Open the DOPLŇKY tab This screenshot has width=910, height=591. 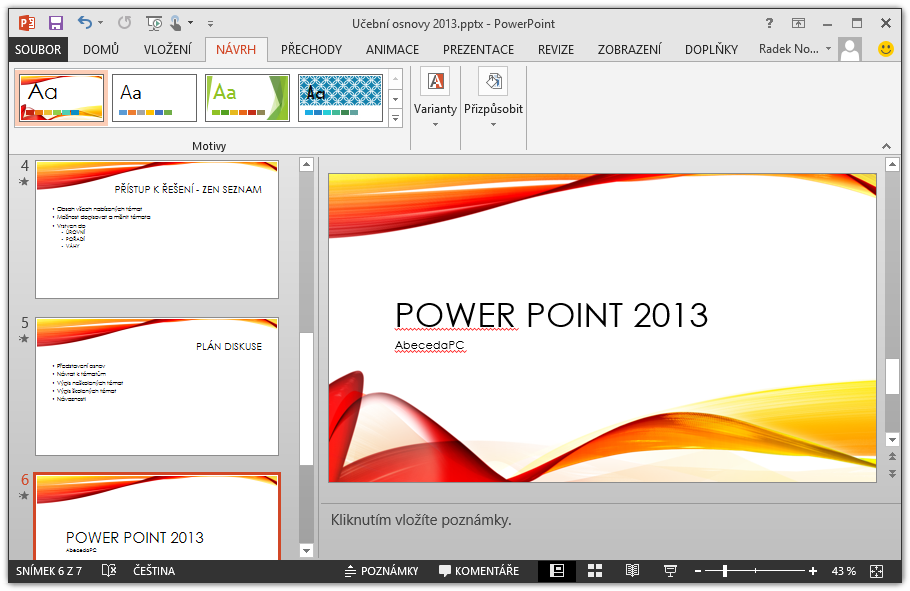[711, 49]
